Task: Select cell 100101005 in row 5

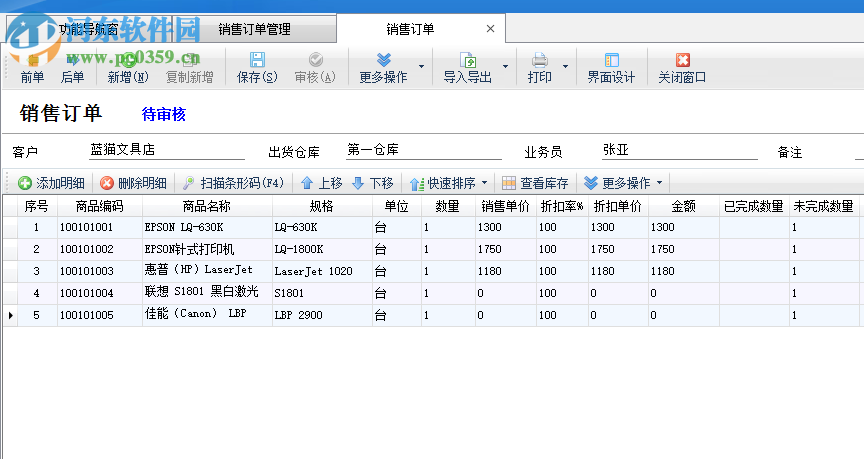Action: (x=100, y=315)
